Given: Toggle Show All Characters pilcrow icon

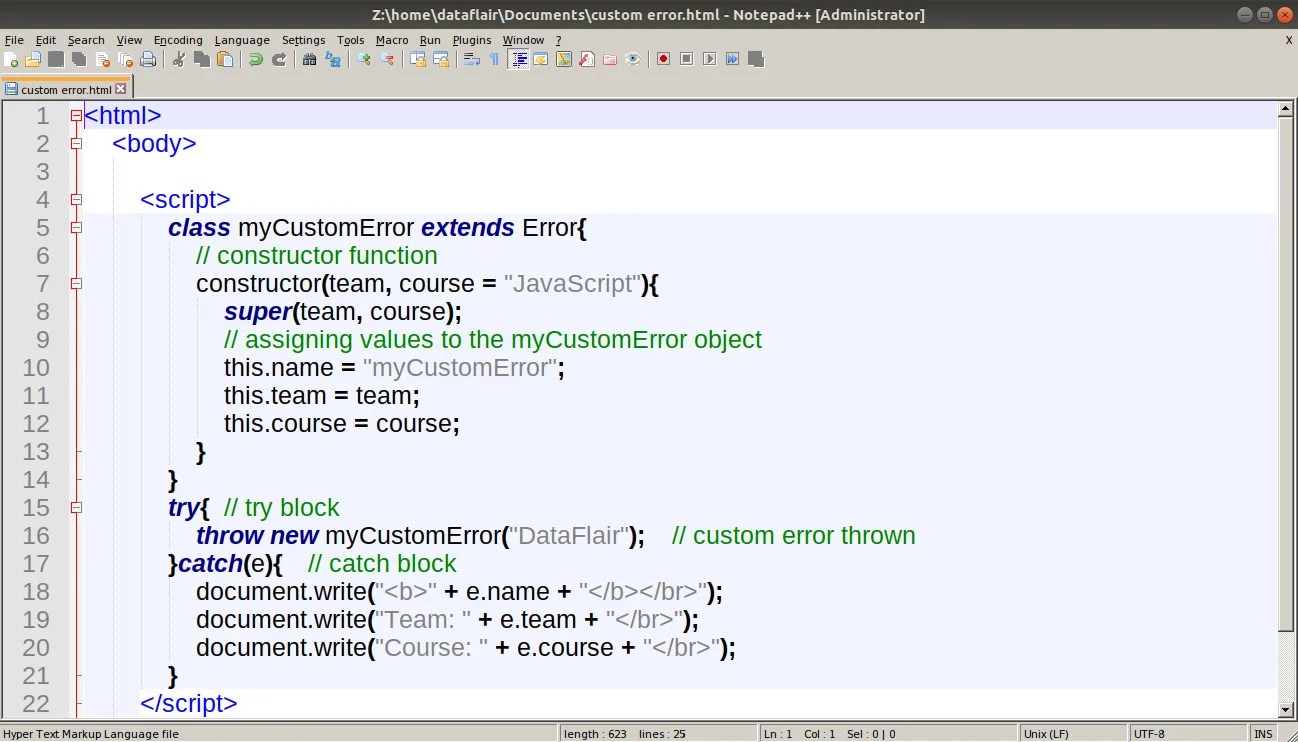Looking at the screenshot, I should 494,59.
